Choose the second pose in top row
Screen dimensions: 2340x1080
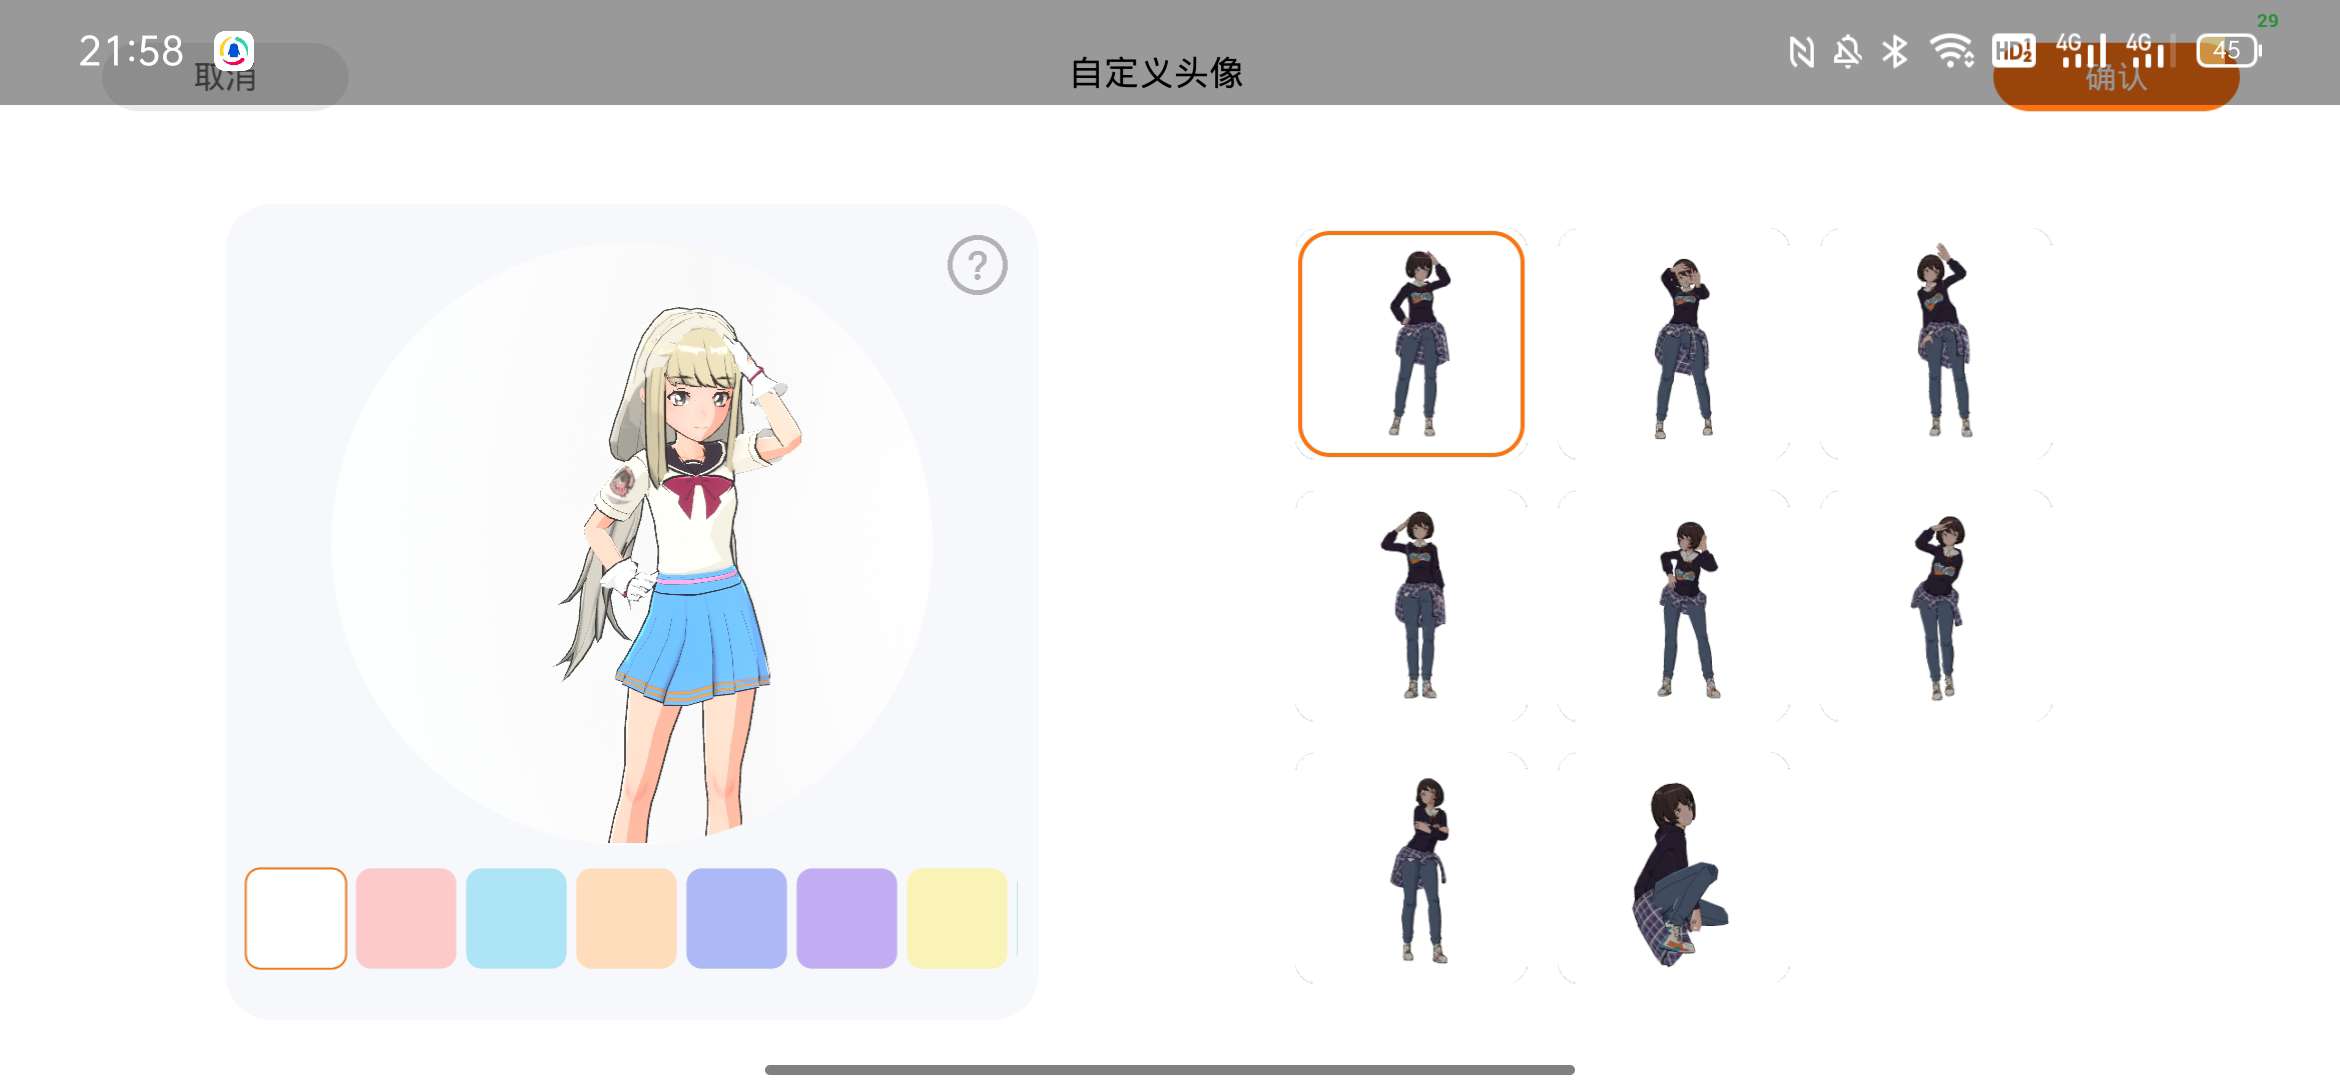1673,344
